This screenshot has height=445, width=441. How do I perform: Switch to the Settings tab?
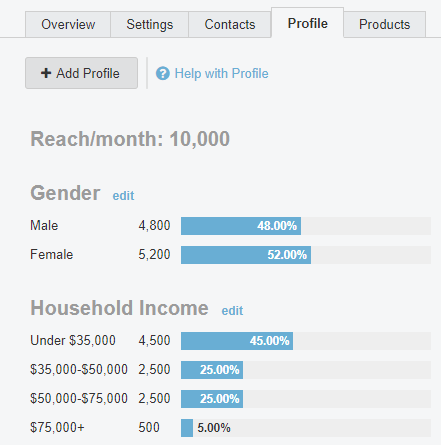[150, 24]
